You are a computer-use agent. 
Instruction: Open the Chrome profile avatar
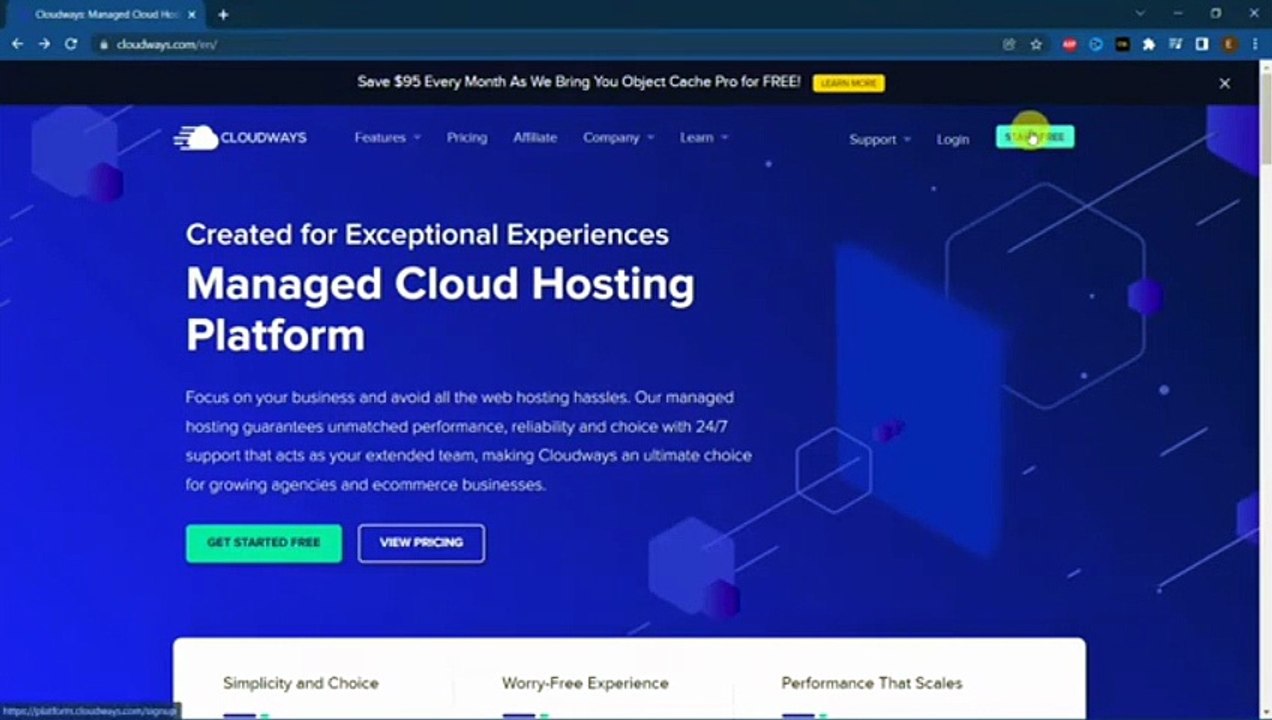pyautogui.click(x=1229, y=44)
